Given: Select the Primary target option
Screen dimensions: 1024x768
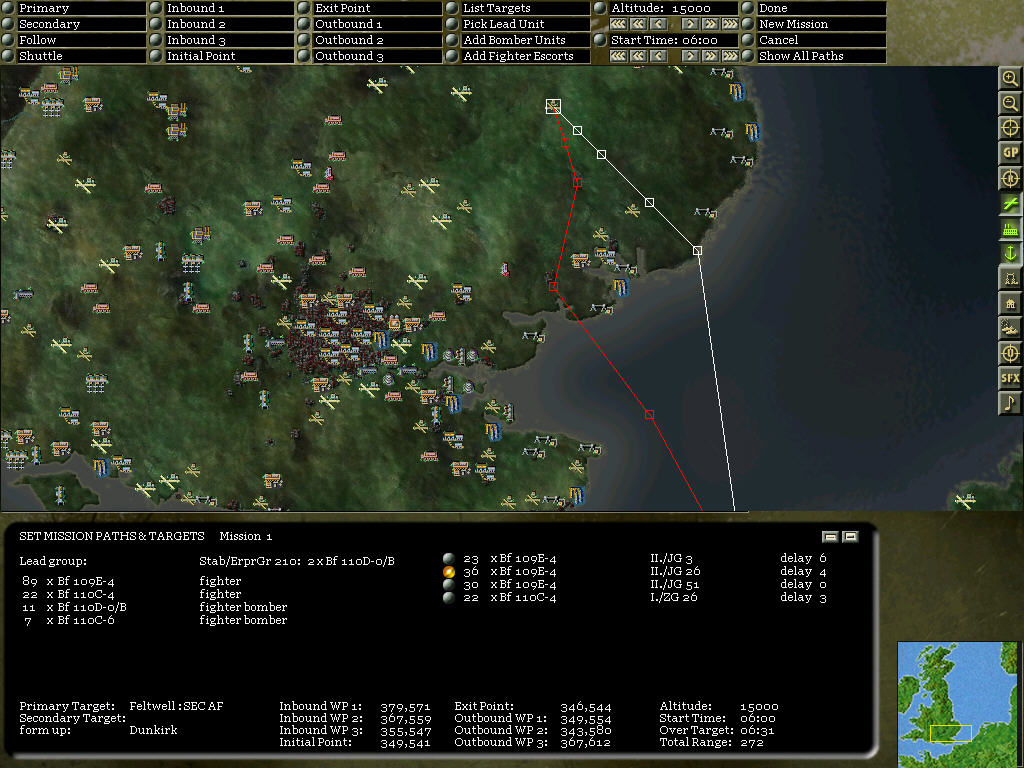Looking at the screenshot, I should pyautogui.click(x=73, y=8).
